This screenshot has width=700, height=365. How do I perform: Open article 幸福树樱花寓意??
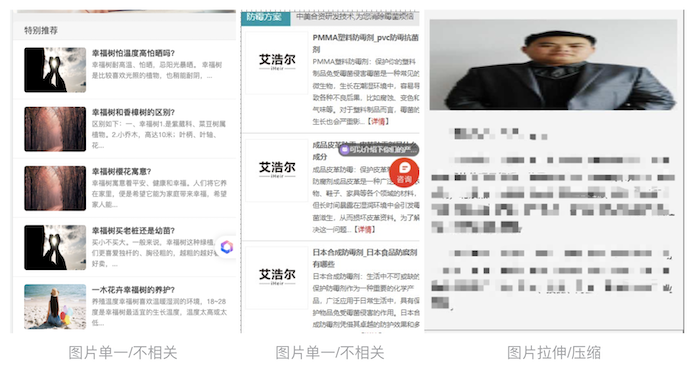[121, 171]
